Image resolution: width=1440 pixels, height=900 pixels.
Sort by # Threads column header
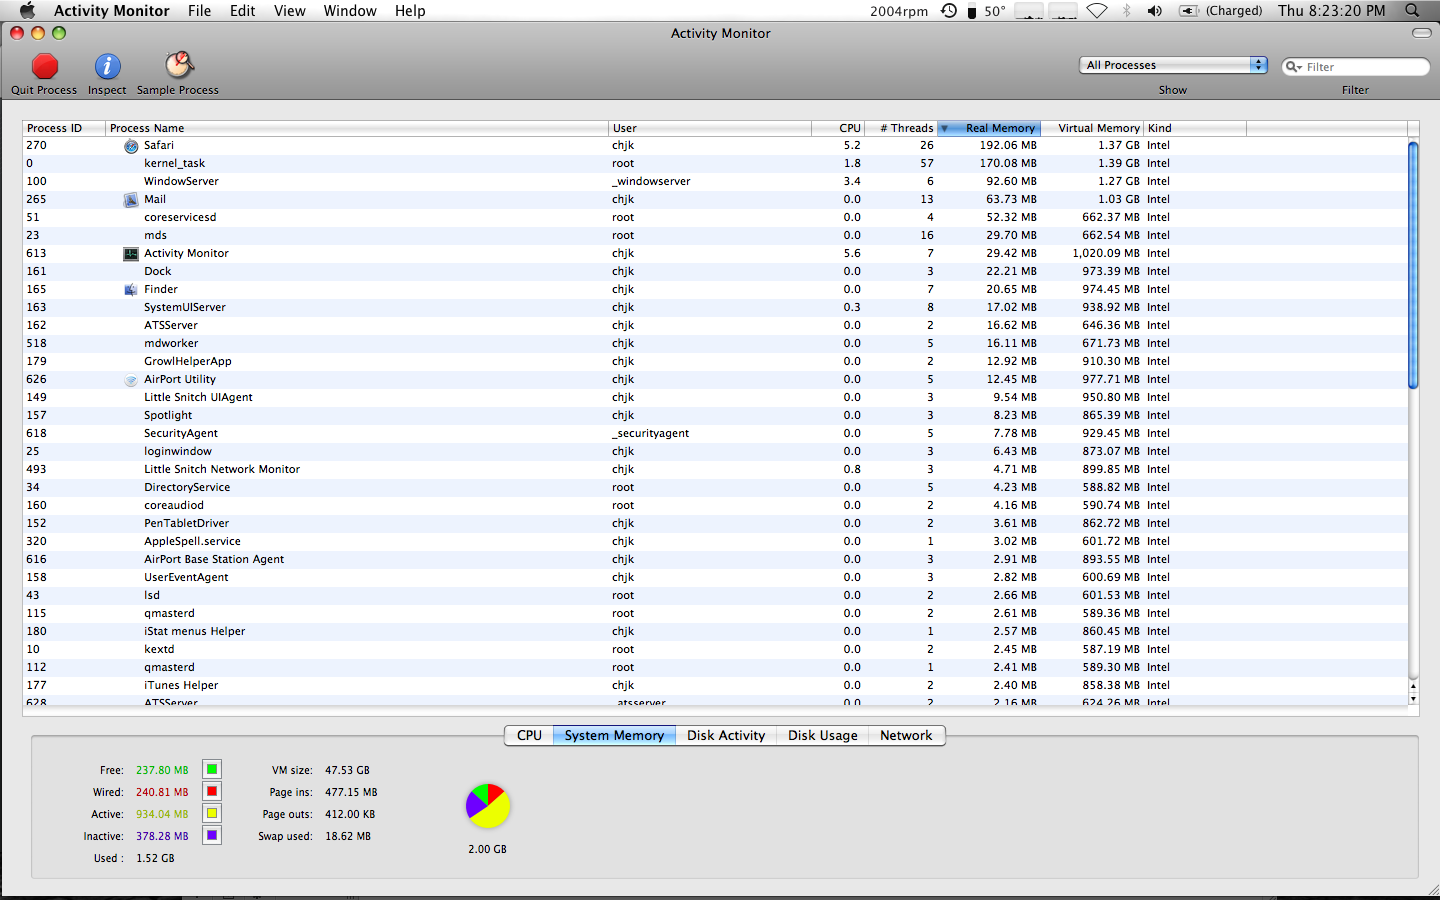tap(901, 128)
